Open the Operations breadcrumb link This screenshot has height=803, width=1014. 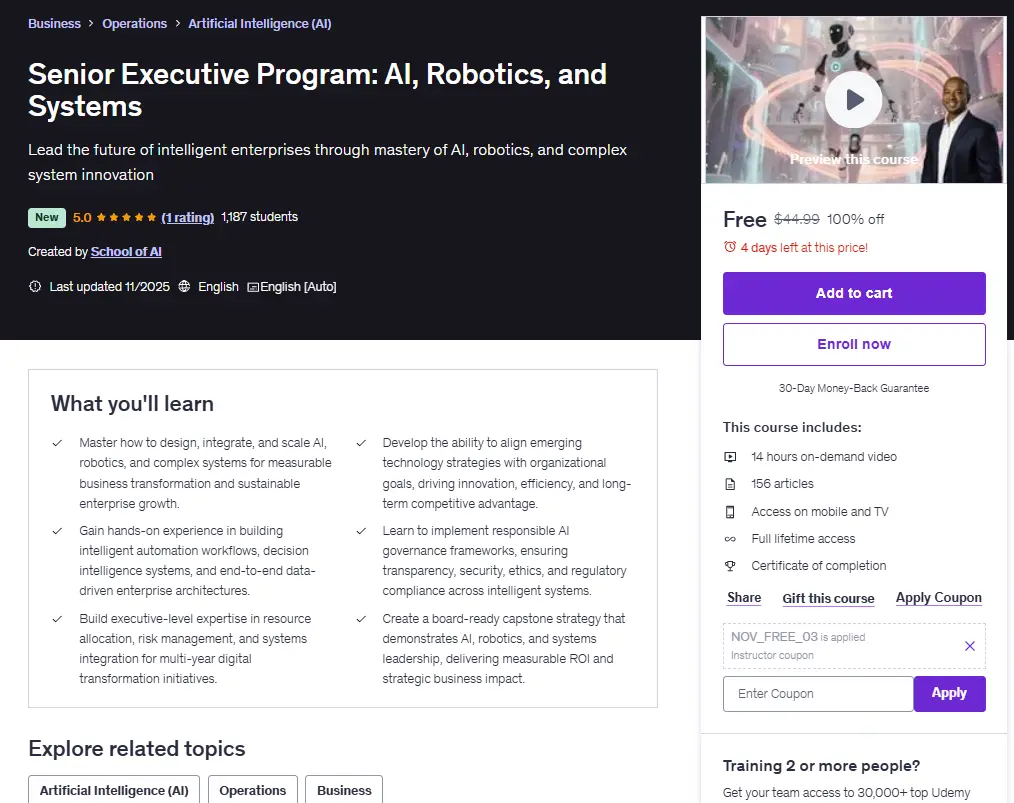(x=135, y=23)
